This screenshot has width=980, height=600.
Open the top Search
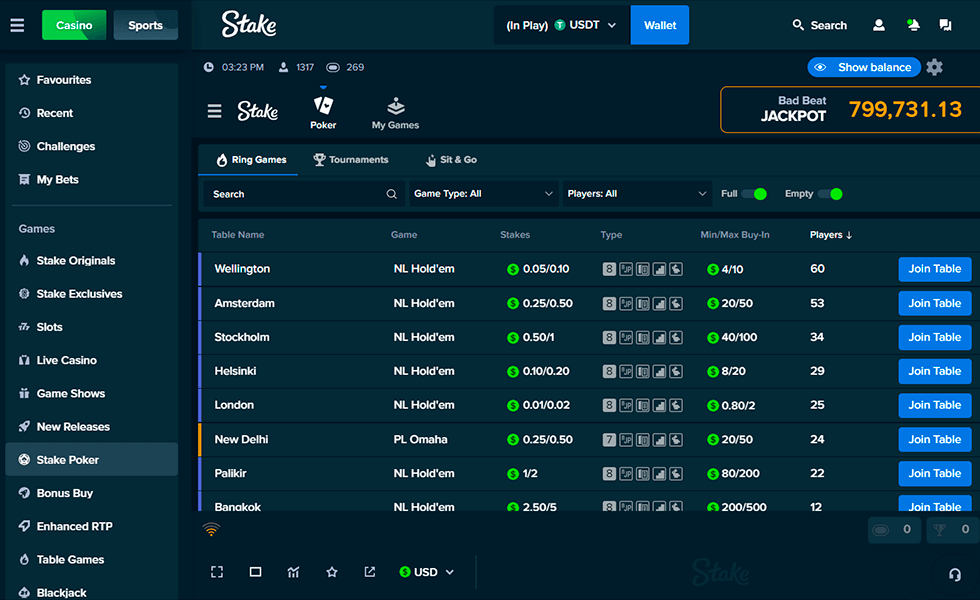(x=819, y=25)
